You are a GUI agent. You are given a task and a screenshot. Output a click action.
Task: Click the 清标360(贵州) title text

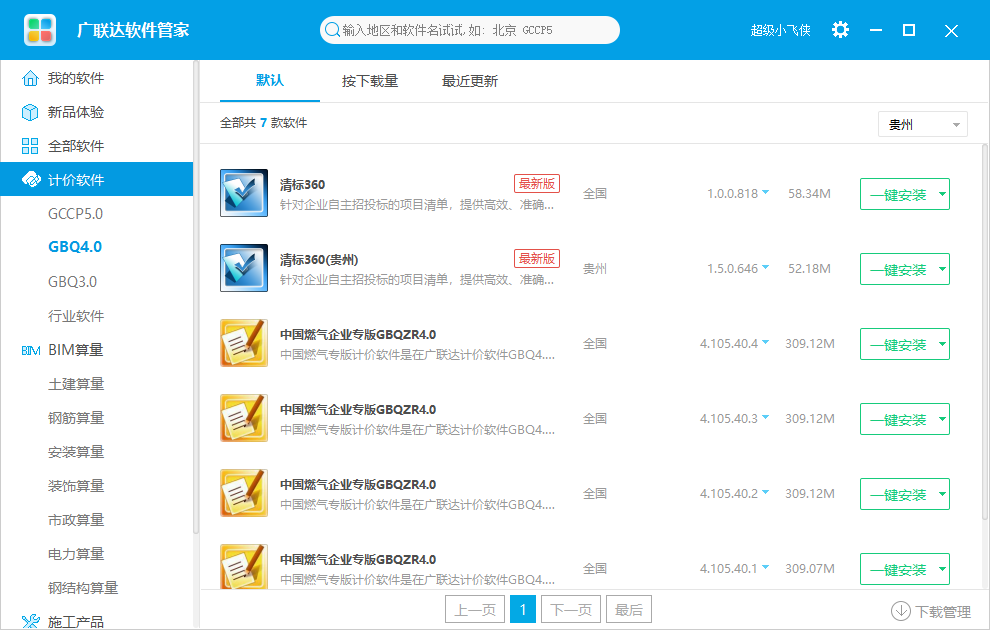point(319,260)
